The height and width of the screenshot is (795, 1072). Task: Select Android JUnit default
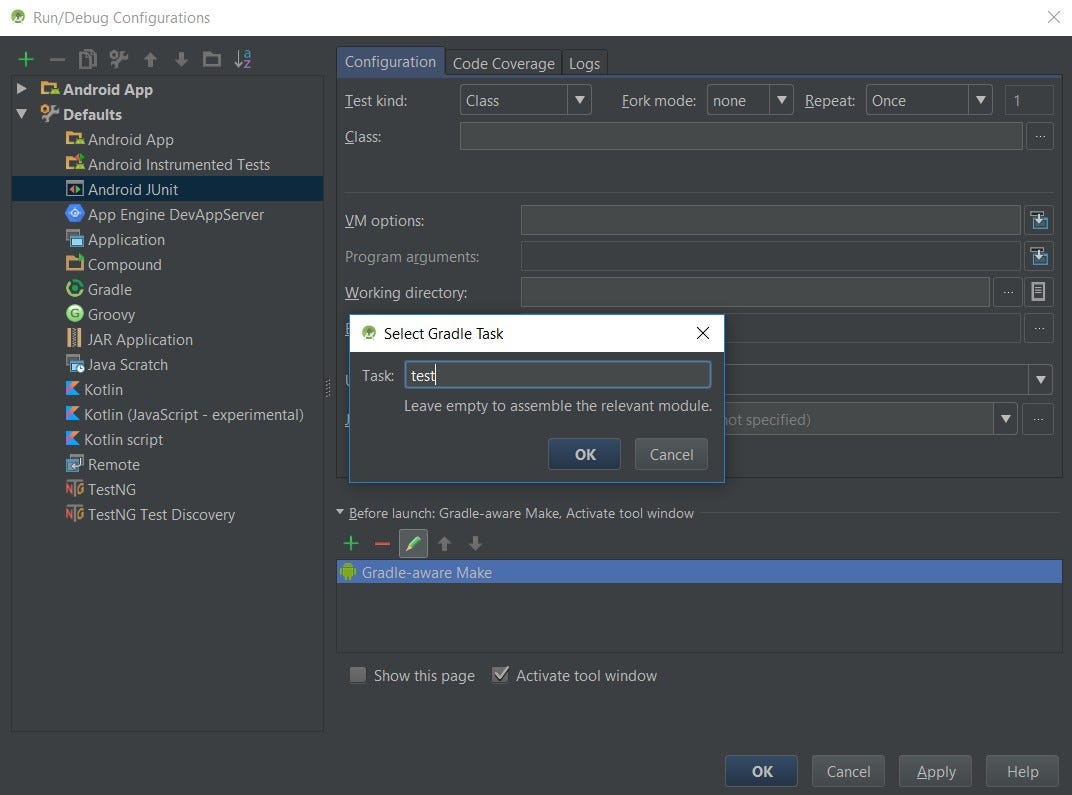point(168,189)
